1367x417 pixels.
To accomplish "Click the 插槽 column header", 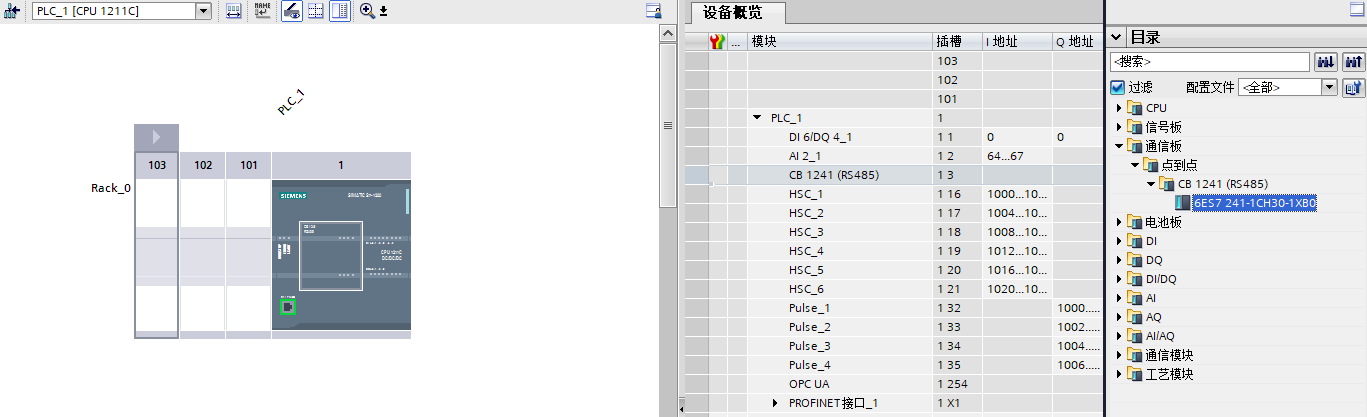I will [x=957, y=41].
